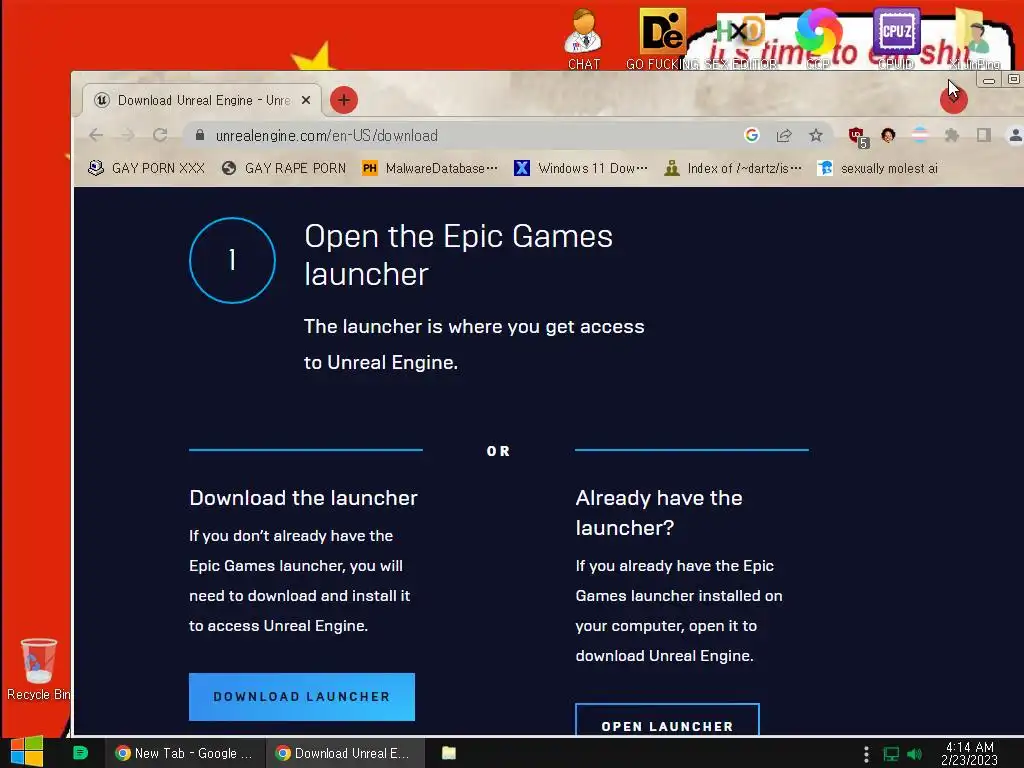Click the browser forward arrow
The width and height of the screenshot is (1024, 768).
tap(127, 135)
